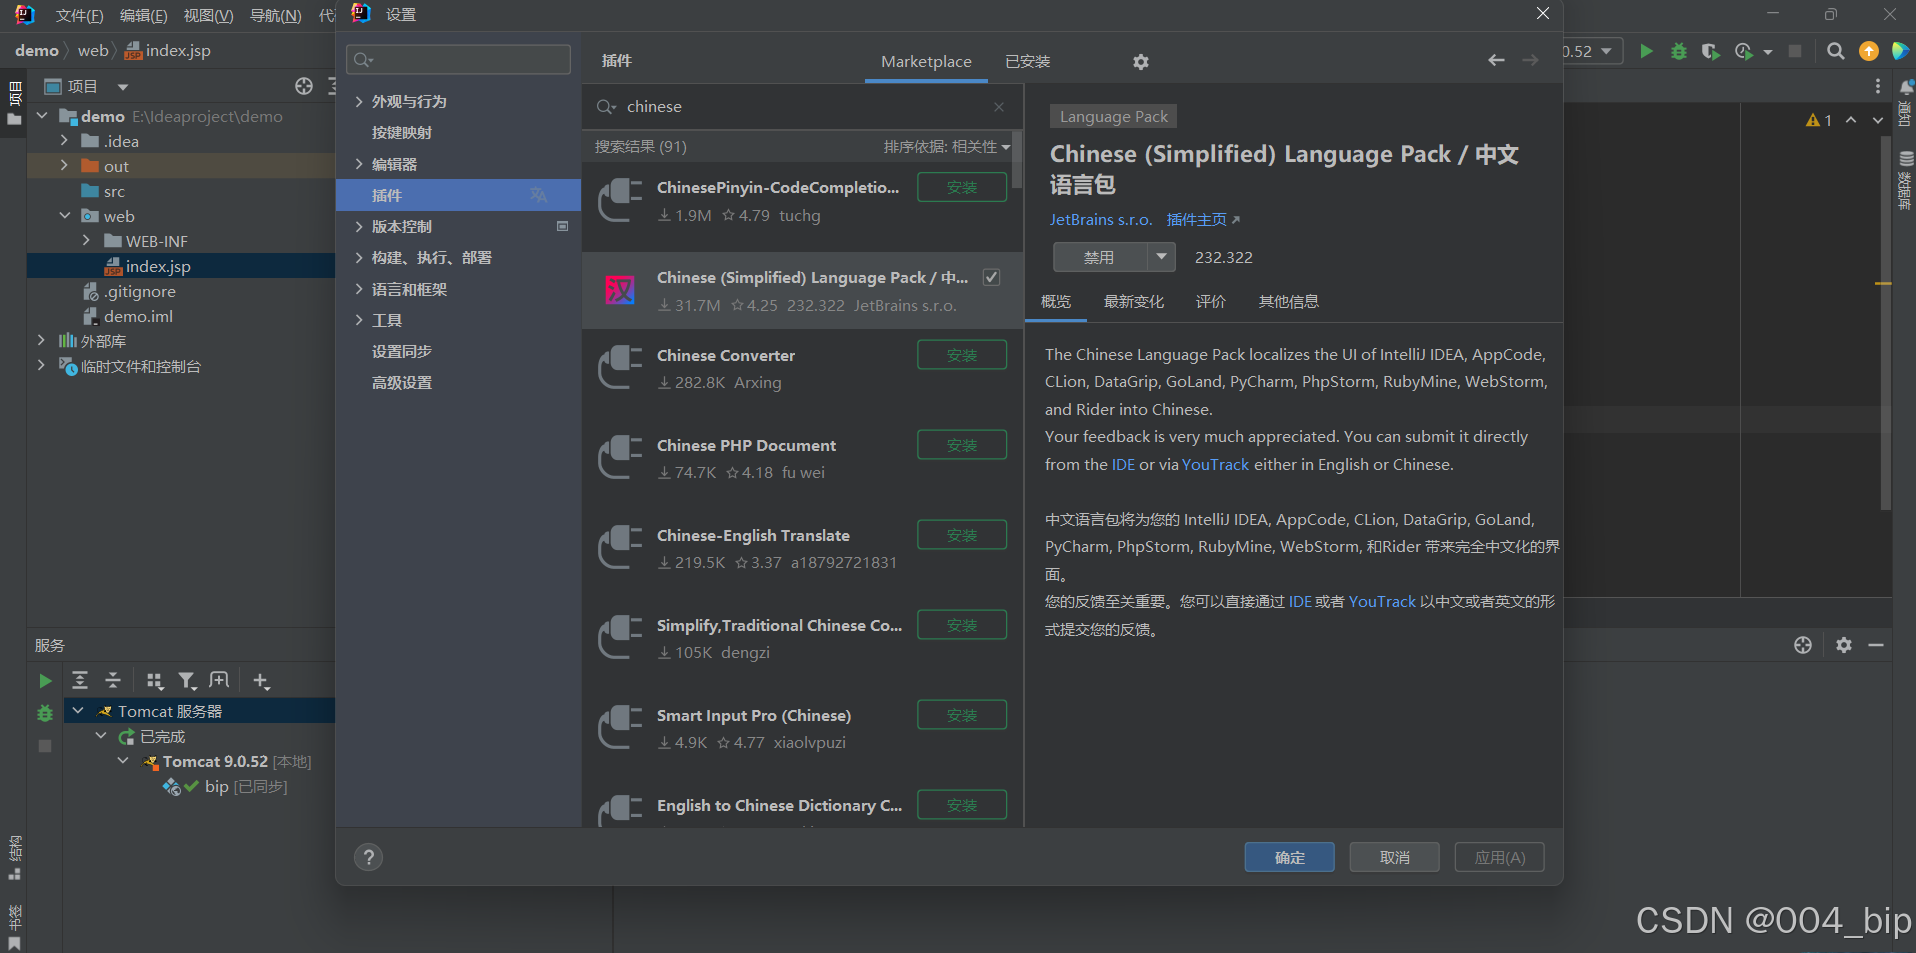Open plugin settings gear in plugins header
This screenshot has width=1916, height=953.
click(x=1140, y=62)
